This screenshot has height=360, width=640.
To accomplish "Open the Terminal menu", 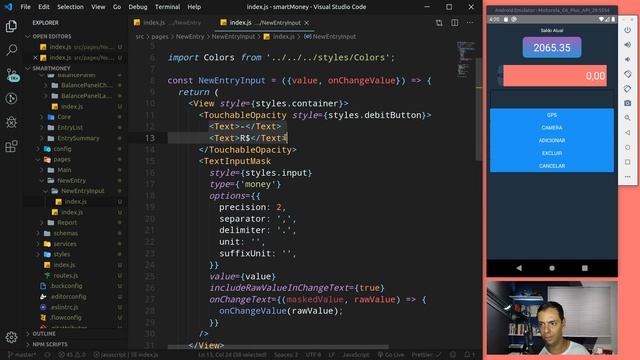I will 167,7.
